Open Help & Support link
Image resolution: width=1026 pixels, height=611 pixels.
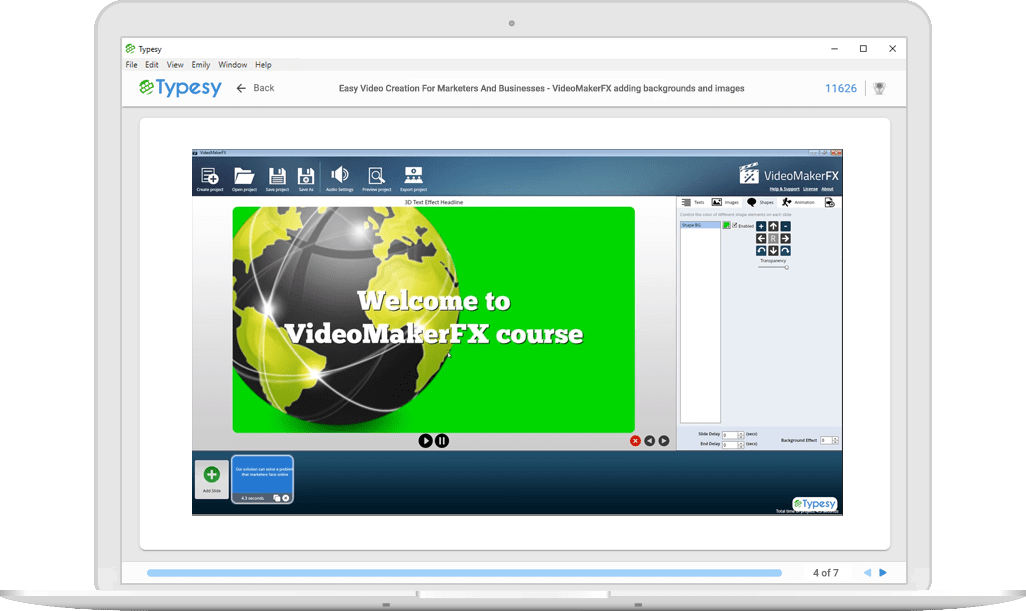click(x=785, y=189)
